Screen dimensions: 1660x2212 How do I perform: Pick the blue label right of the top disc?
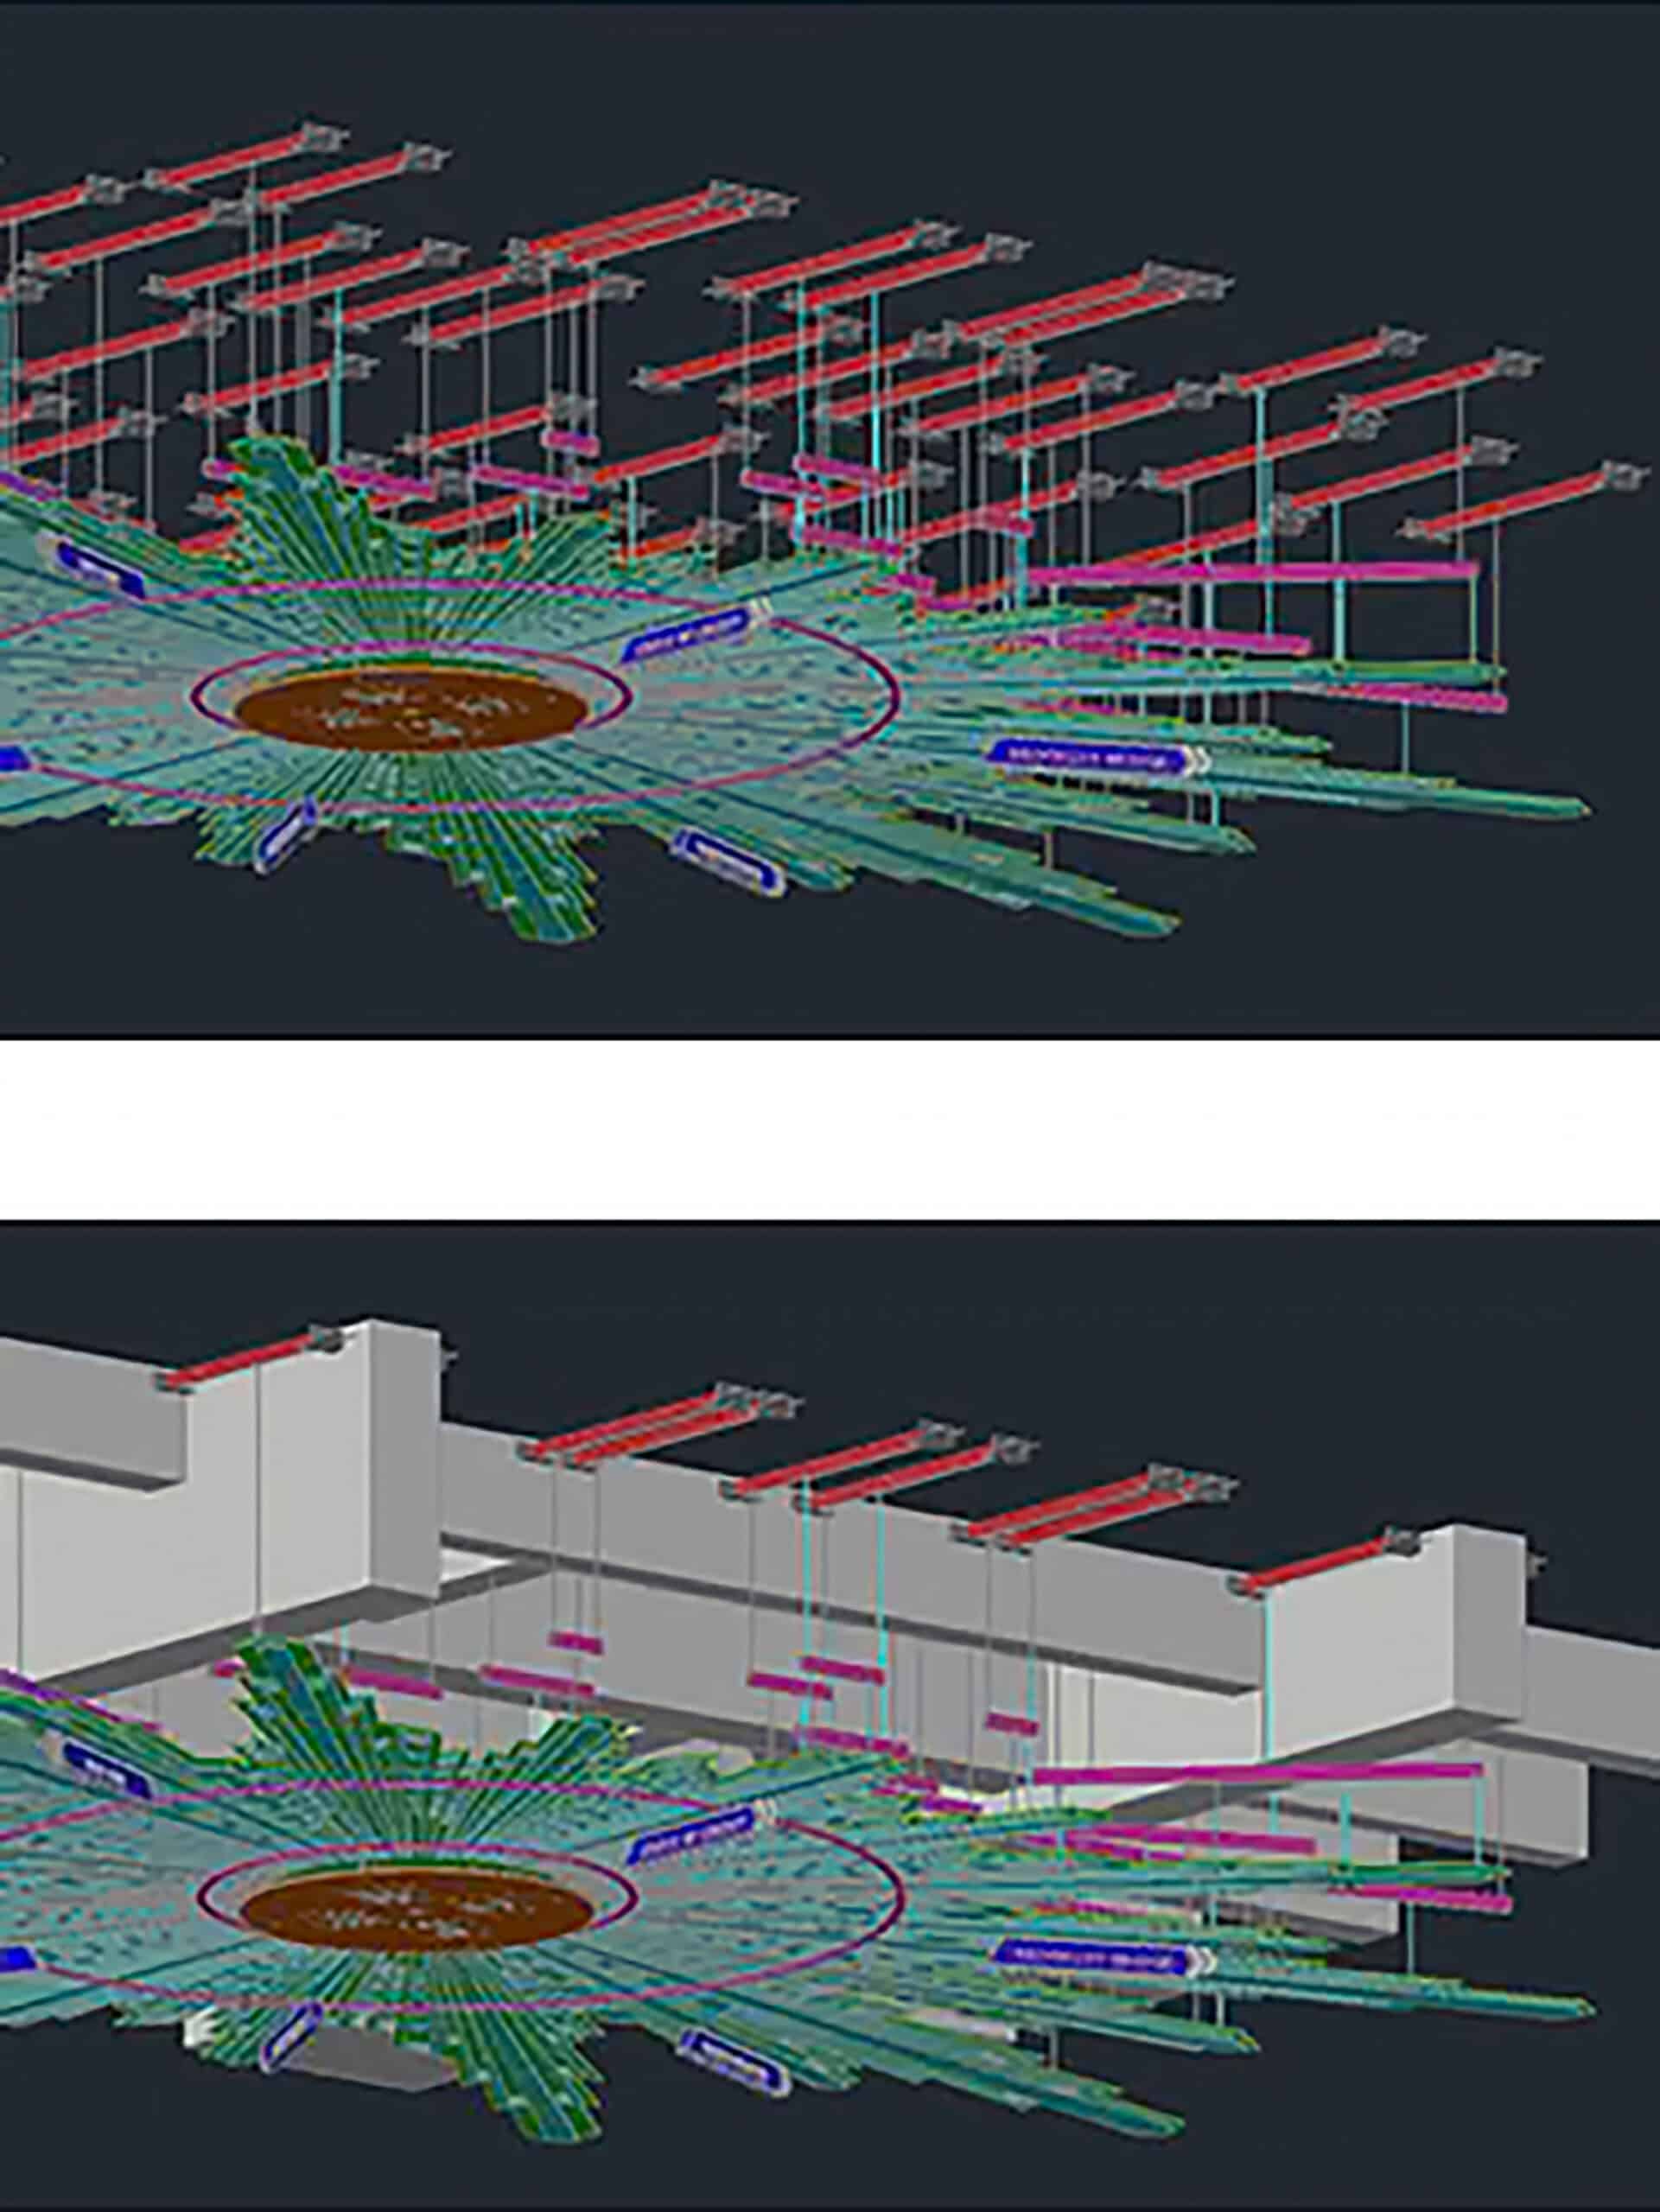coord(686,634)
